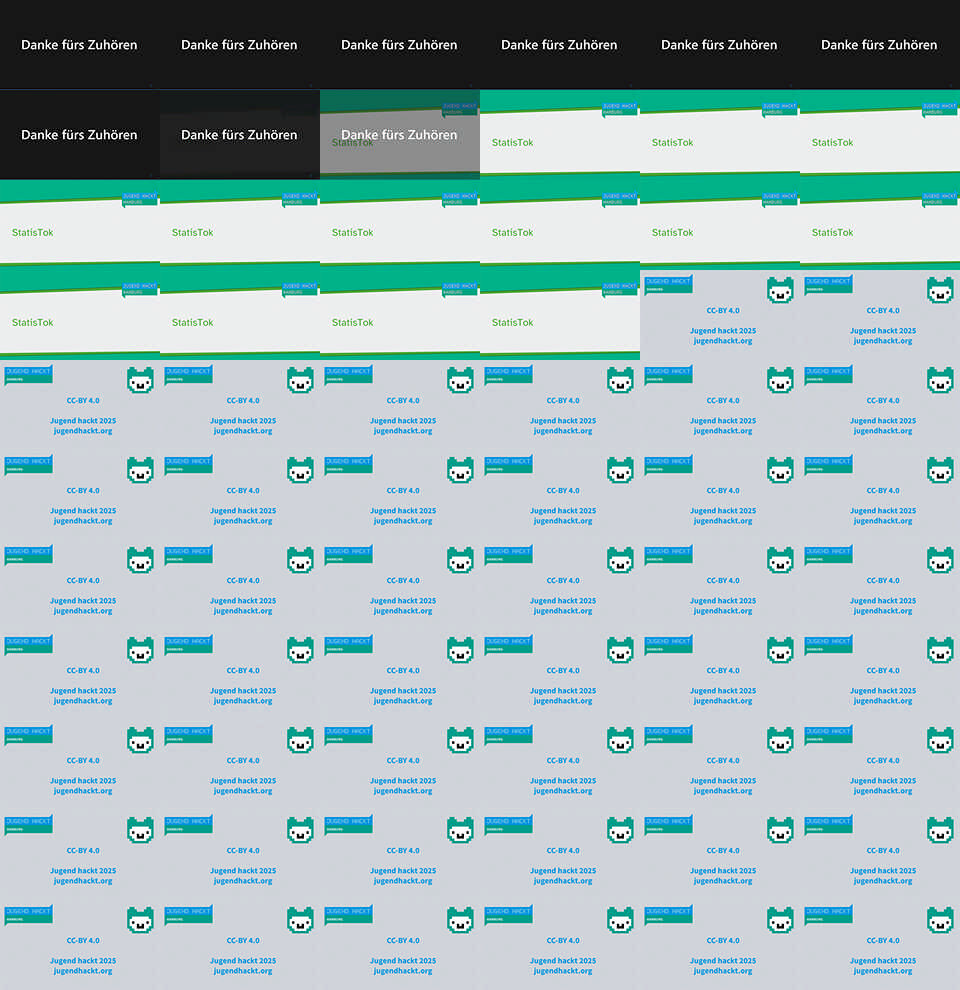960x990 pixels.
Task: Click the first "Danke fürs Zuhören" thumbnail in the top row
Action: click(x=79, y=45)
